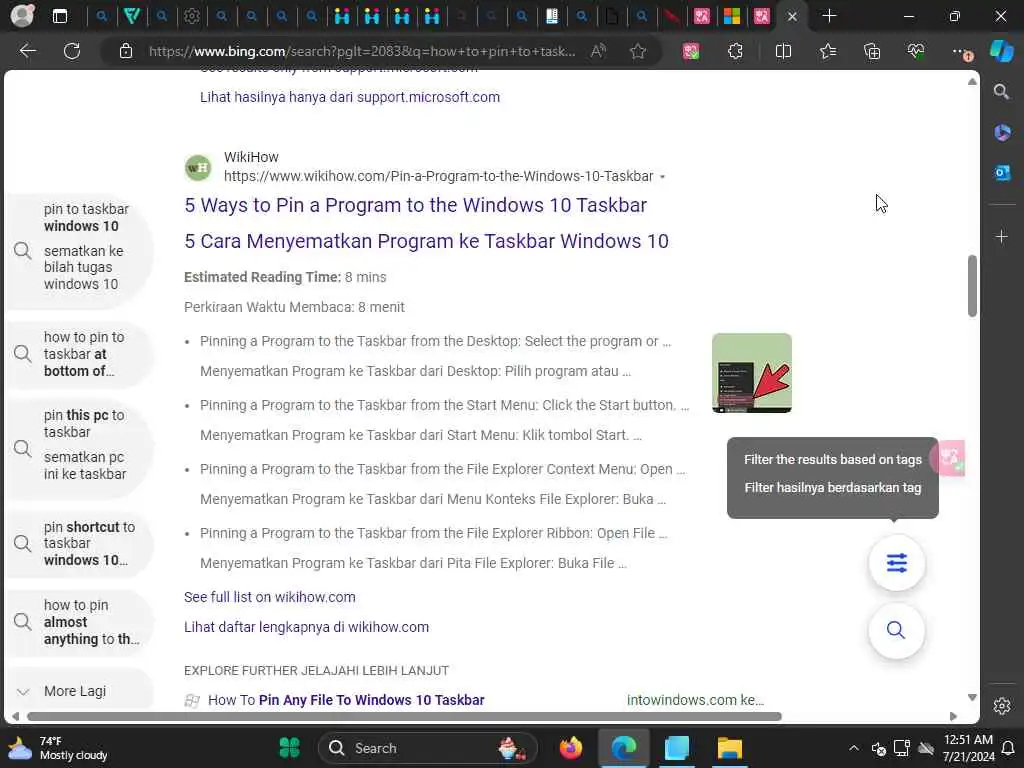This screenshot has height=768, width=1024.
Task: Select 'how to pin almost anything' suggestion
Action: 80,622
